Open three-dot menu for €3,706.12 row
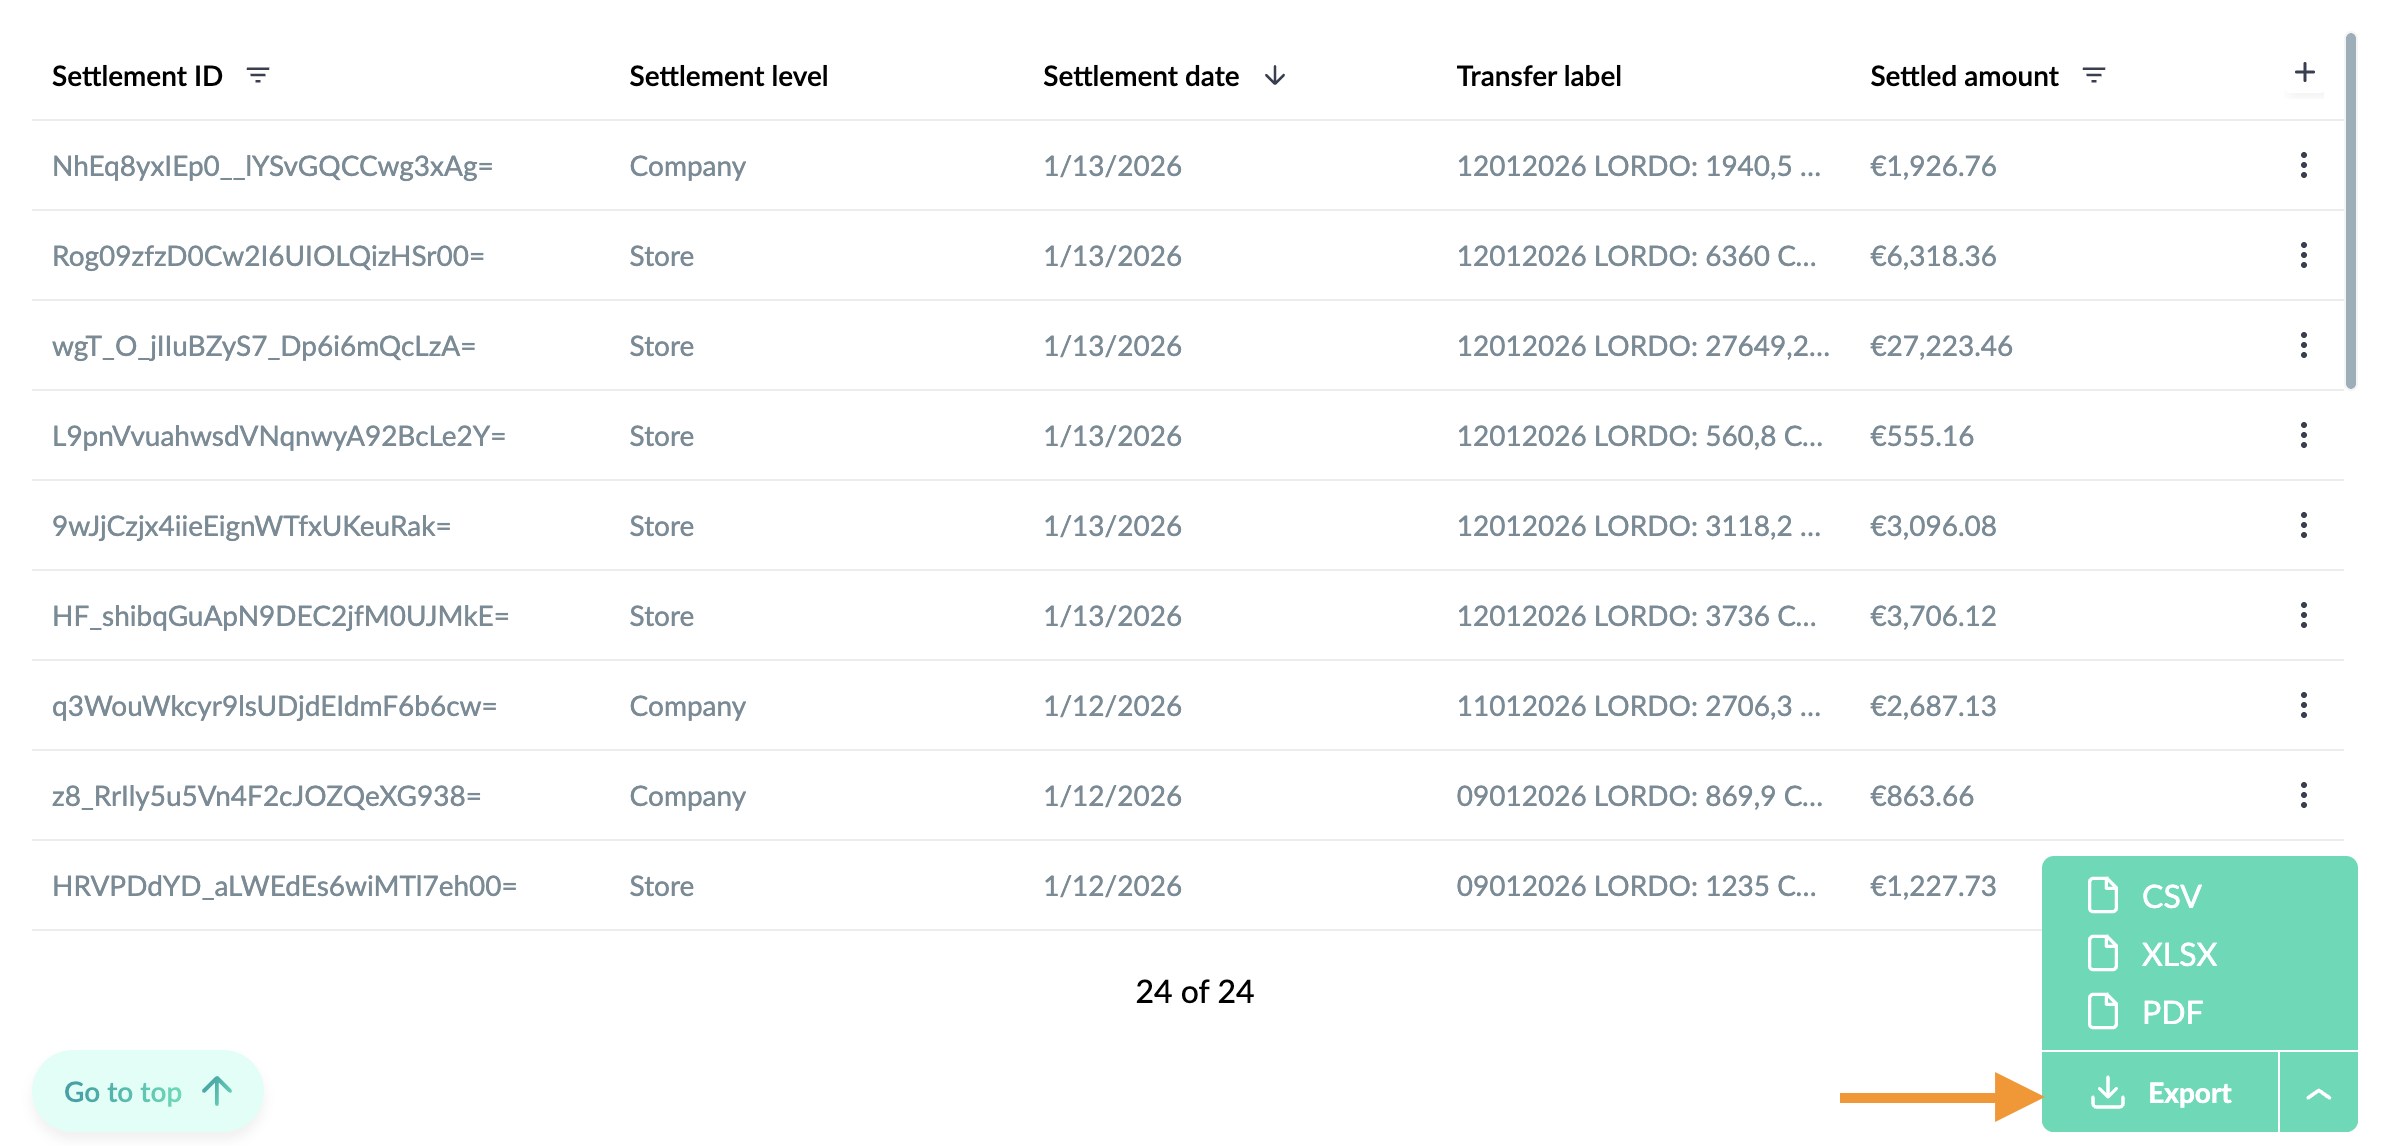The width and height of the screenshot is (2398, 1146). pyautogui.click(x=2303, y=615)
